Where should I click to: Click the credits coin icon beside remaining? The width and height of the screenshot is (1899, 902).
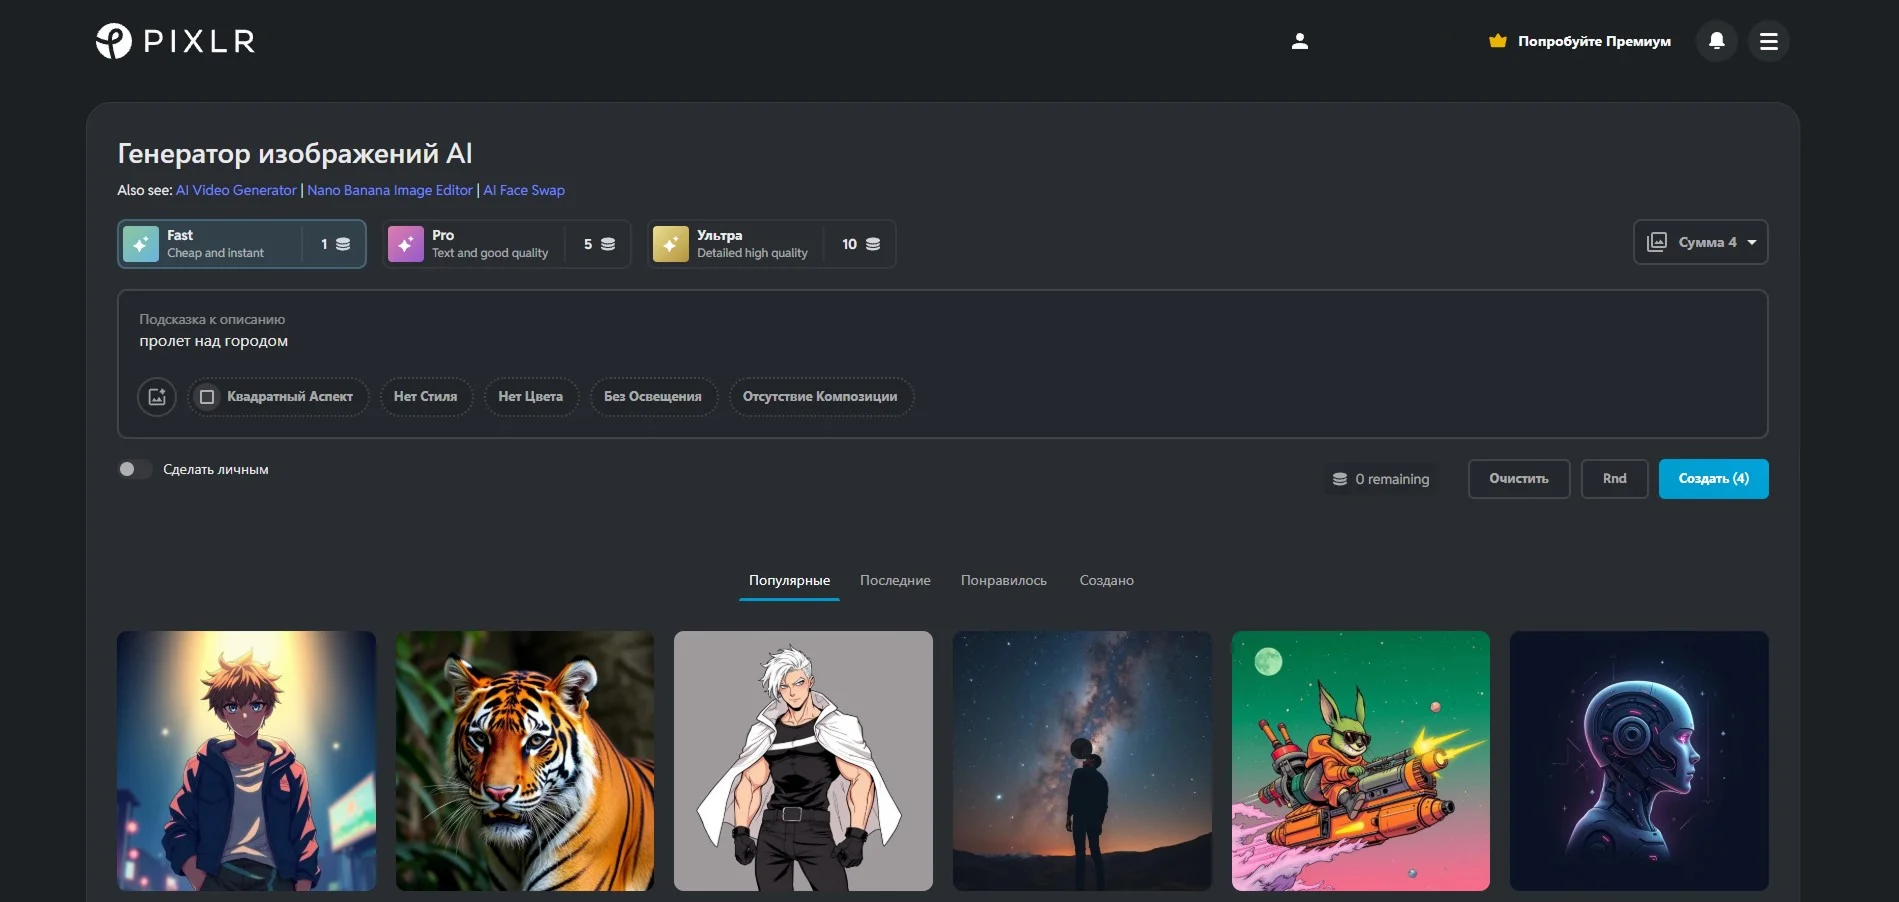(1340, 479)
